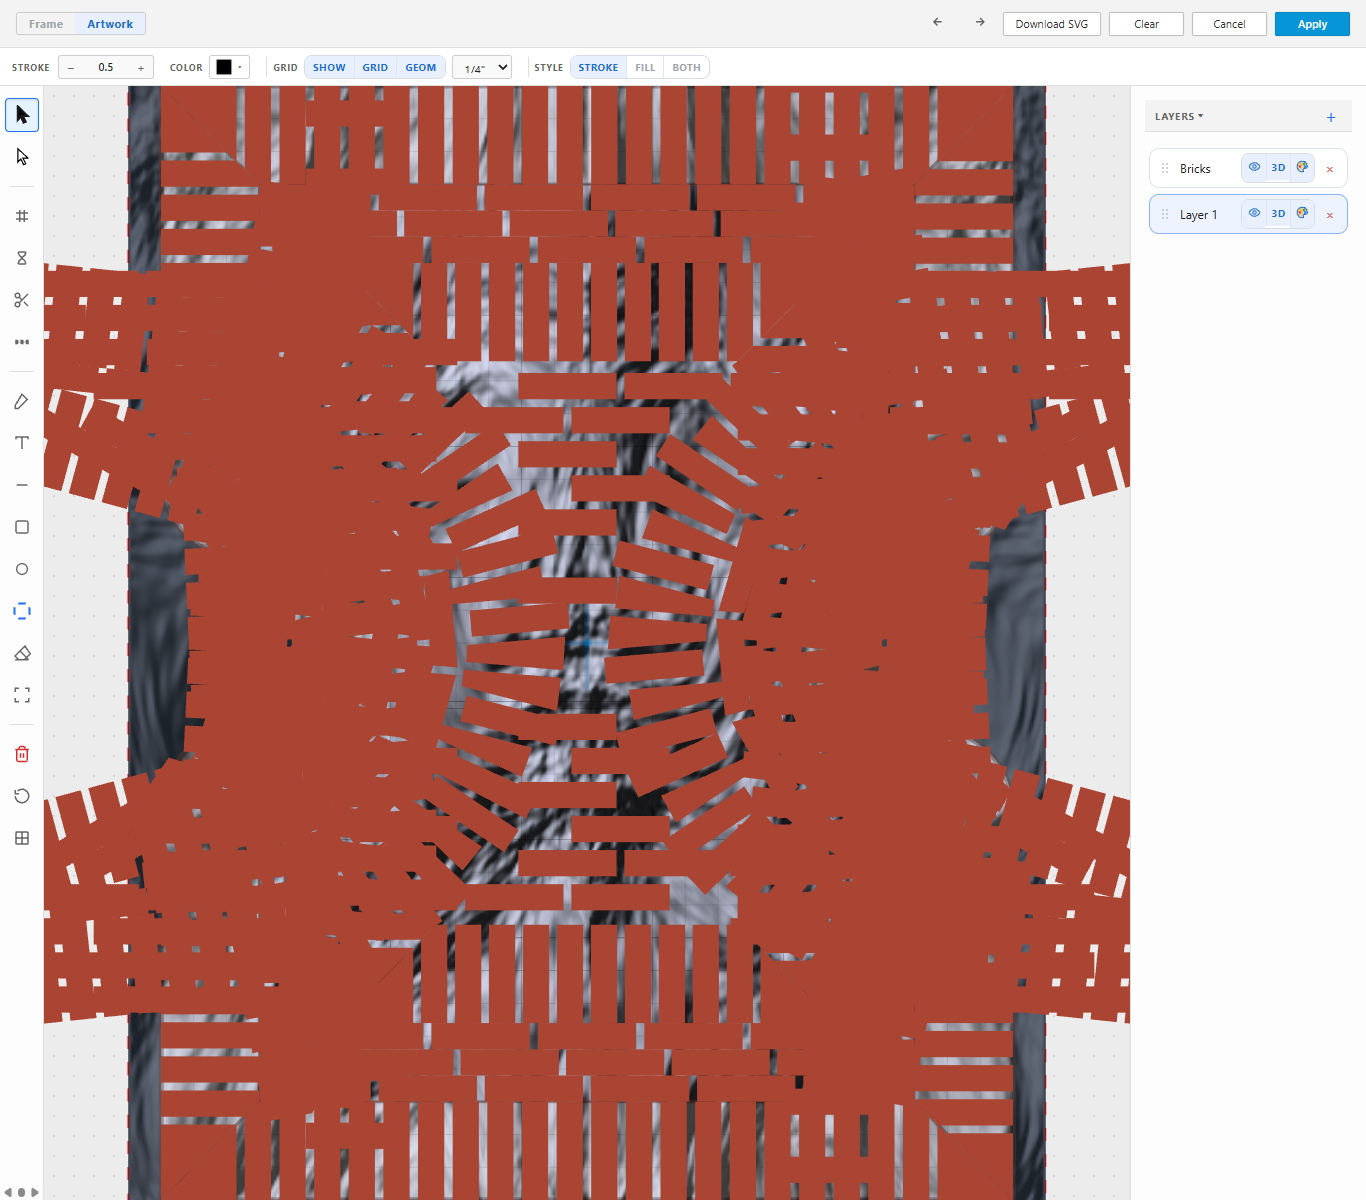Select the circle shape tool

(22, 569)
